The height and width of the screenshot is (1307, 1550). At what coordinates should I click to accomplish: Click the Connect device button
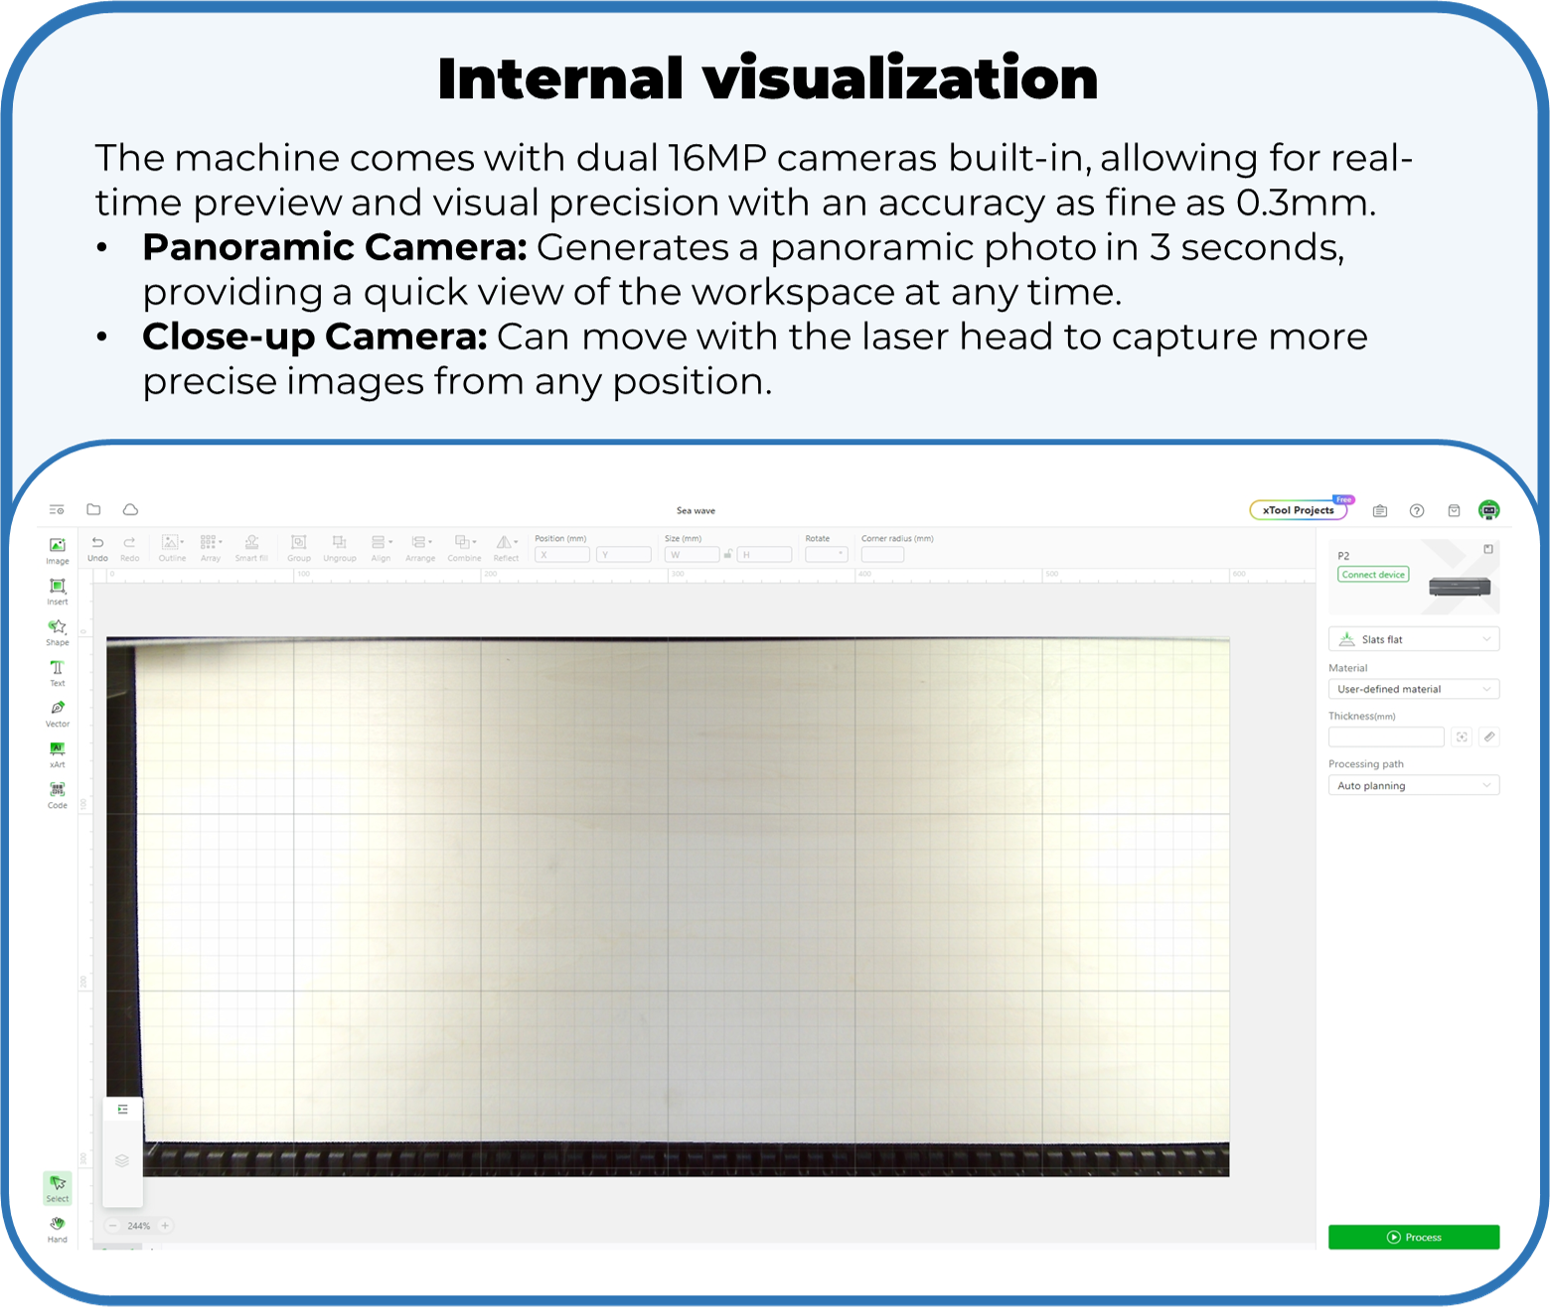[x=1373, y=575]
